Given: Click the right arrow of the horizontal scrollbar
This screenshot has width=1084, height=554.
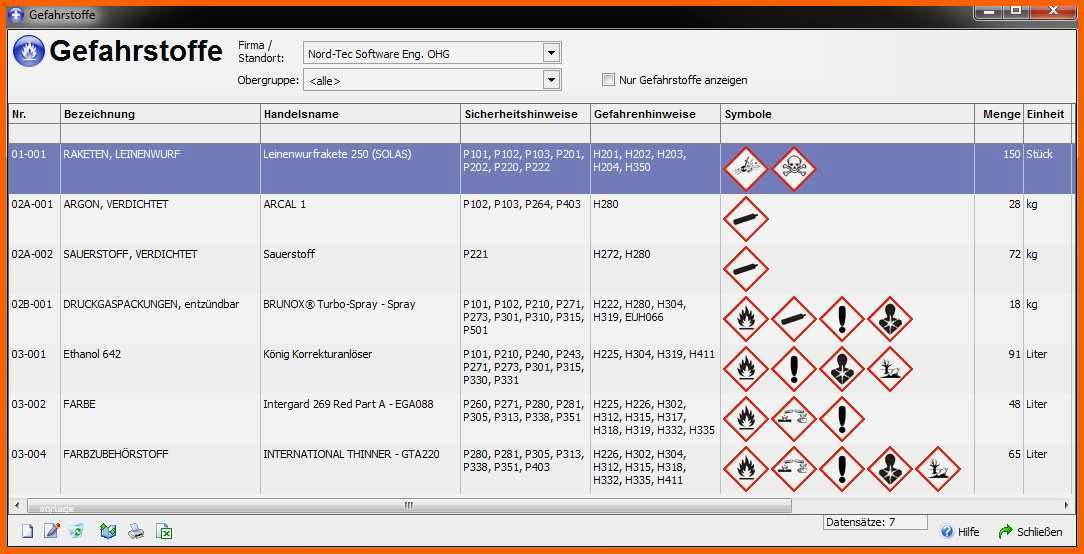Looking at the screenshot, I should tap(1065, 506).
